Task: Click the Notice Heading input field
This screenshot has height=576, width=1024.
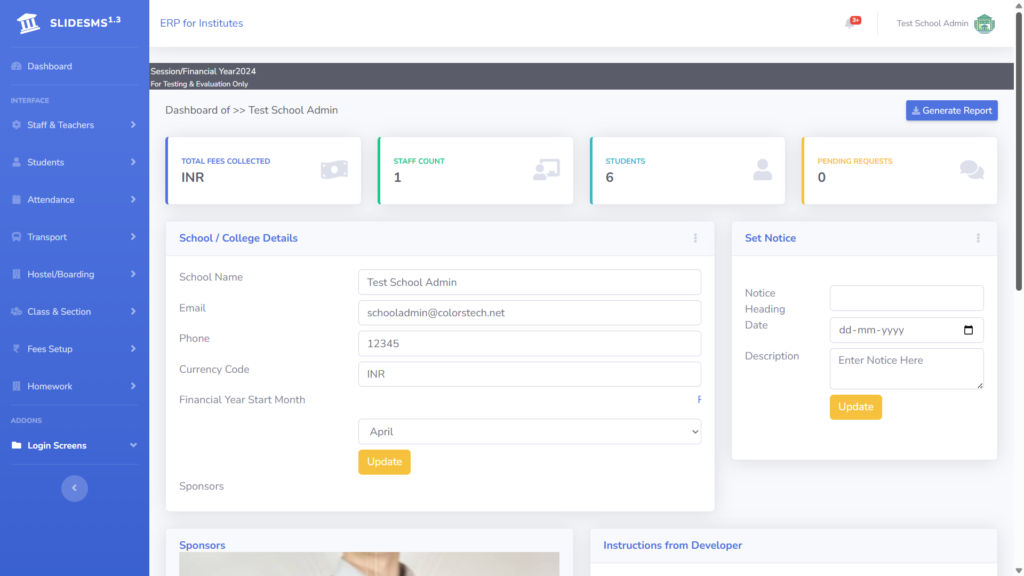Action: click(906, 298)
